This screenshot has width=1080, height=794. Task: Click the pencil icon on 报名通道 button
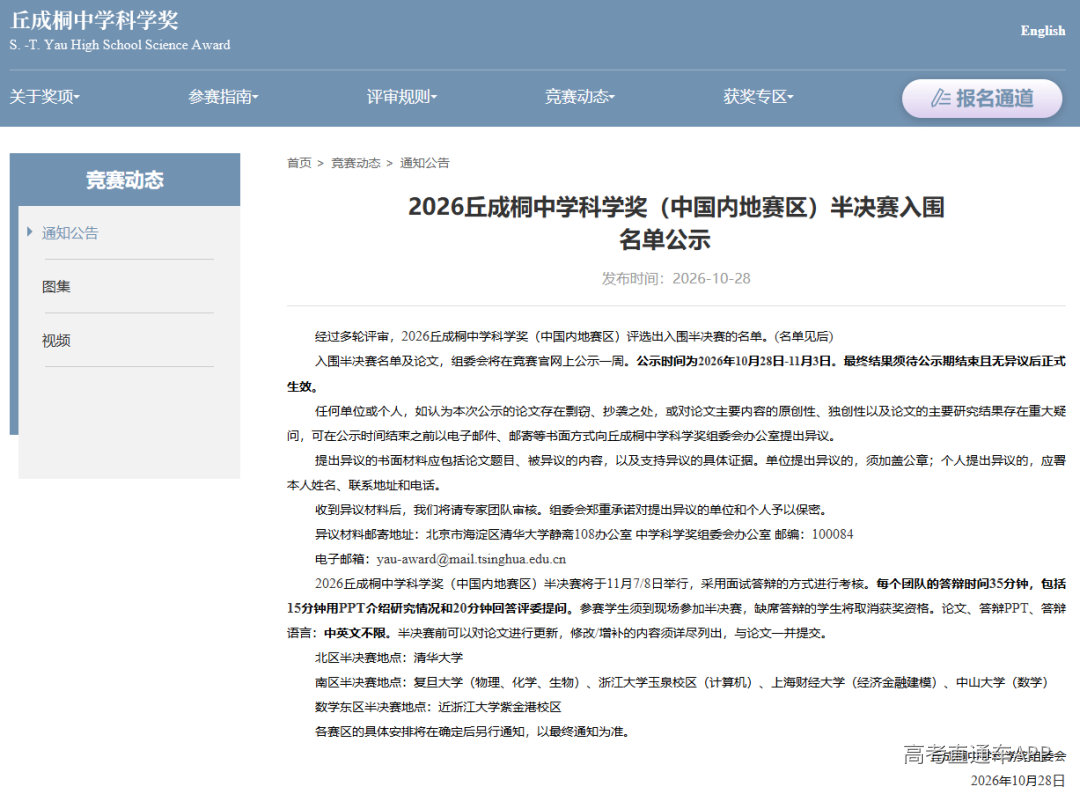pos(940,98)
